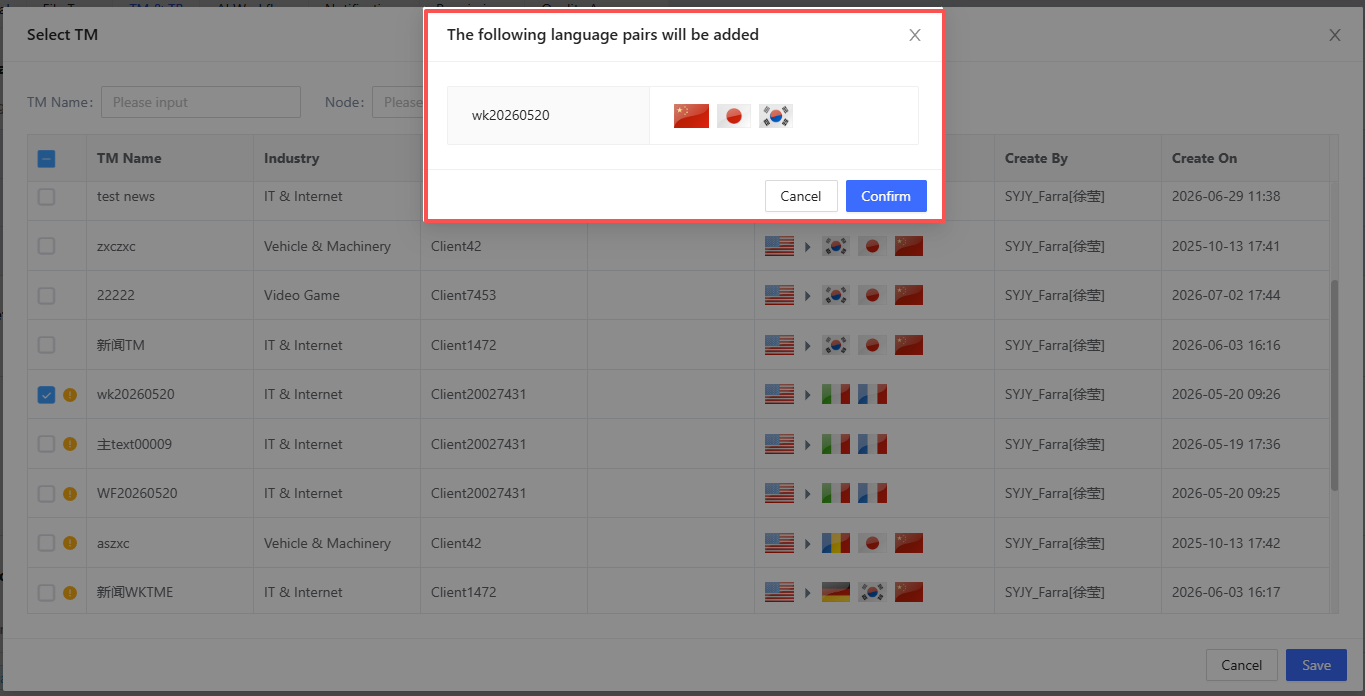The image size is (1365, 696).
Task: Click the warning icon beside aszxc row
Action: click(x=70, y=543)
